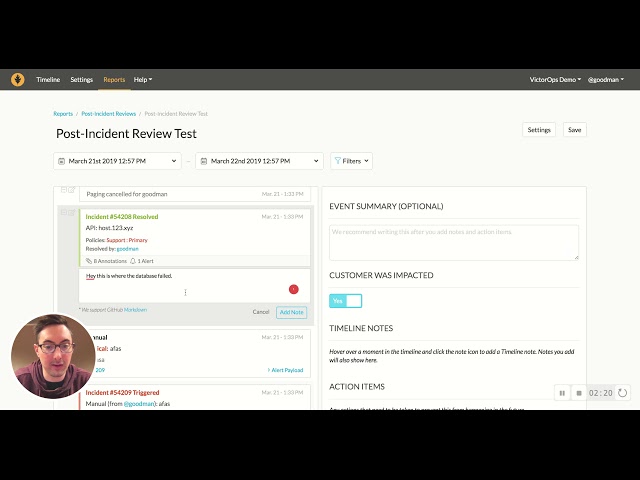Open the March 21st 2019 start date picker
Screen dimensions: 640x480
click(x=117, y=161)
